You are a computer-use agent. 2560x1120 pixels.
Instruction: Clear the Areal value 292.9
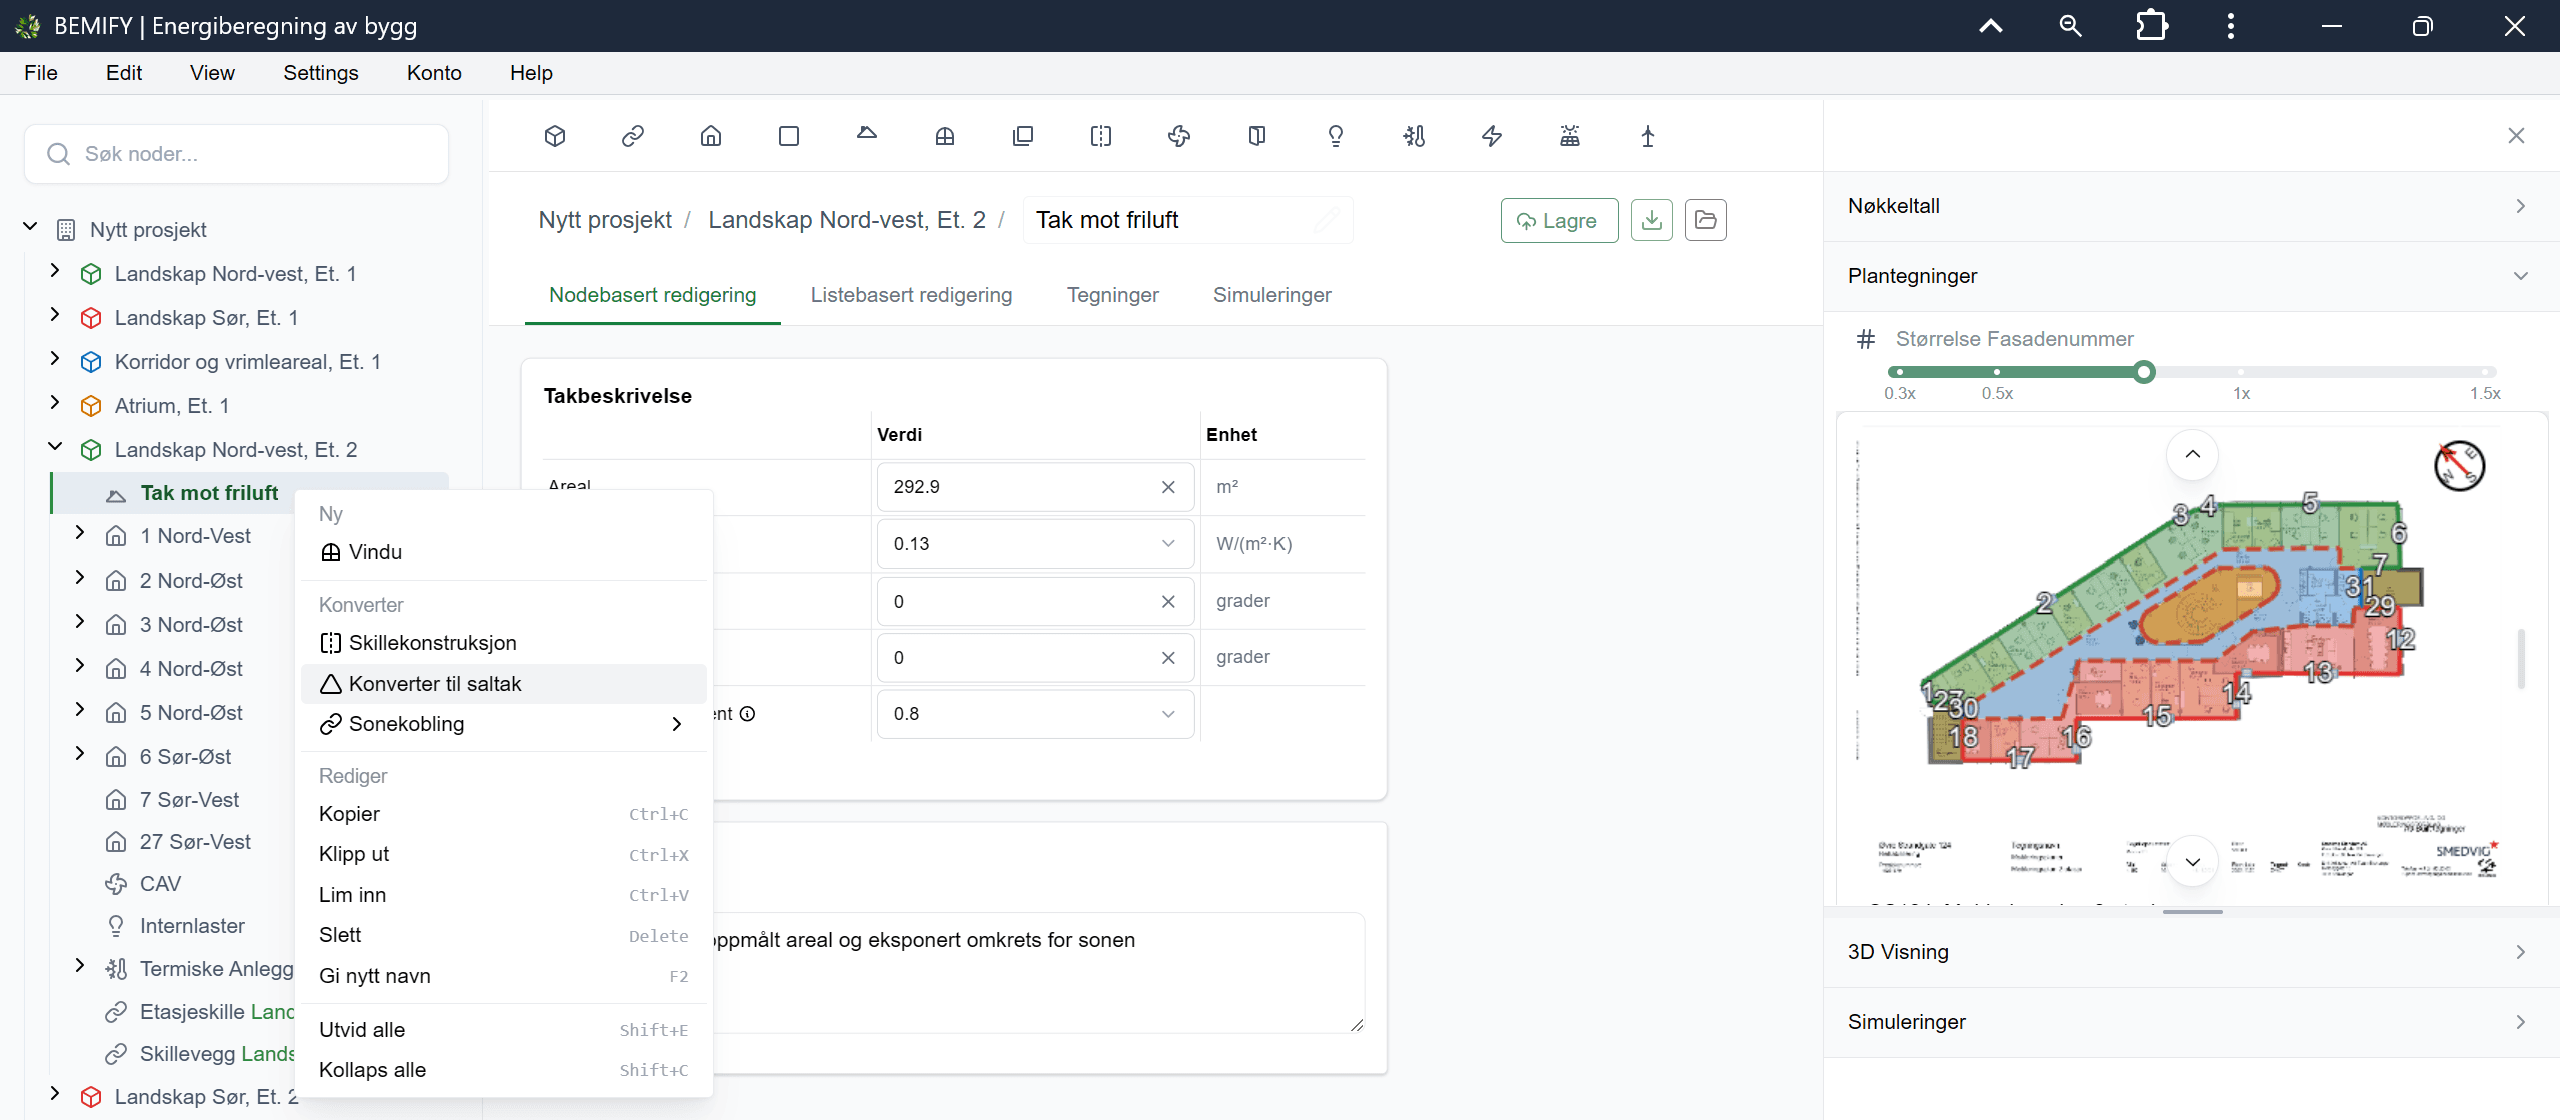(x=1168, y=487)
